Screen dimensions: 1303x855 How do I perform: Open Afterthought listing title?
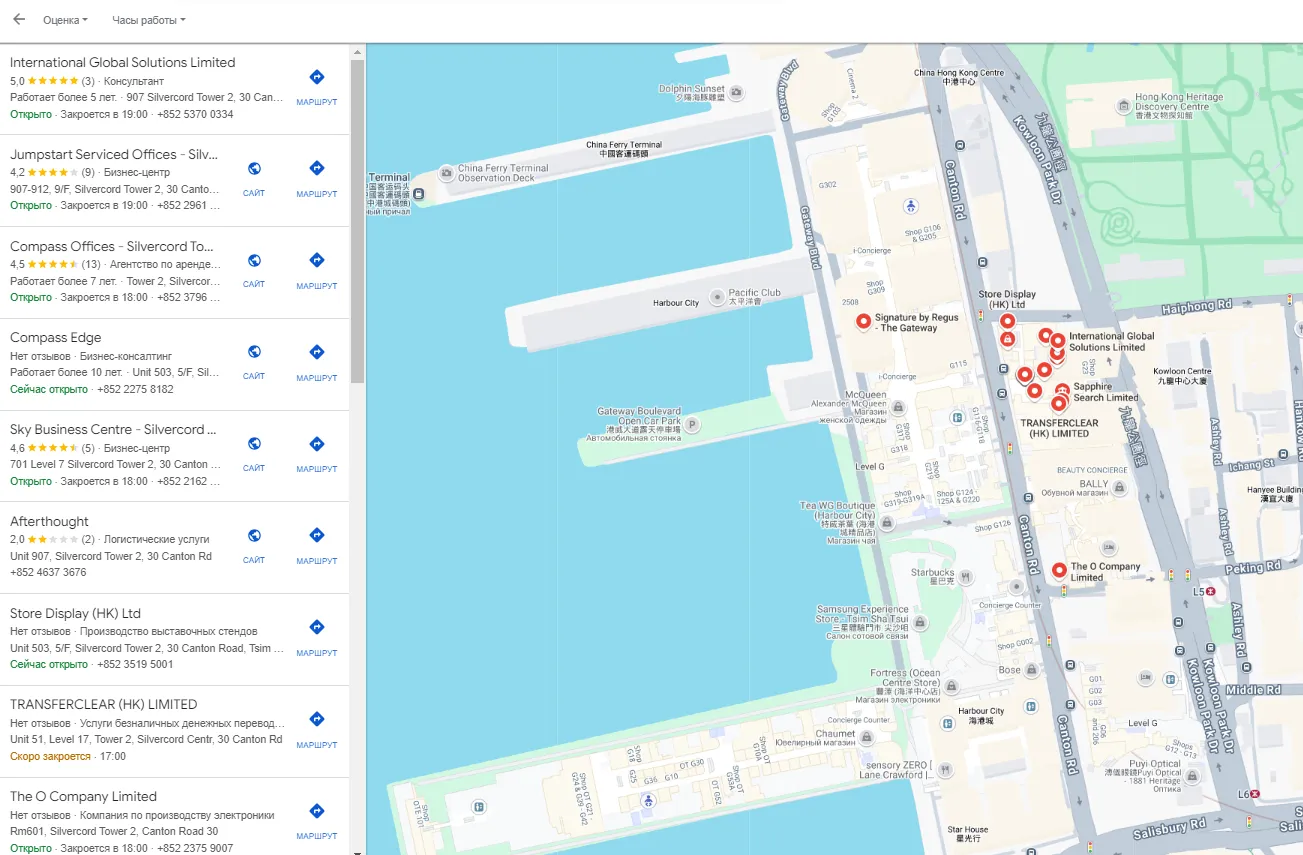49,521
